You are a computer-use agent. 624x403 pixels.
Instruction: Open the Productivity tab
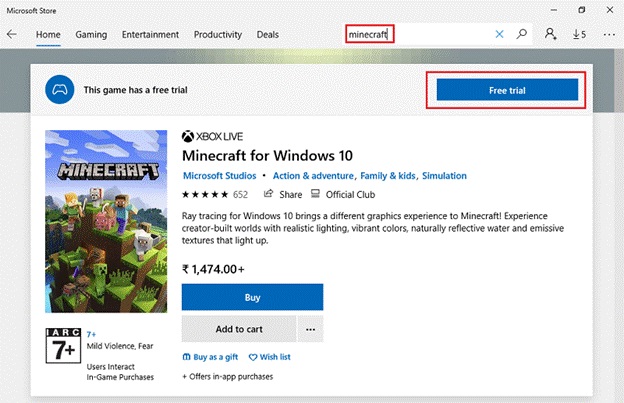[218, 35]
